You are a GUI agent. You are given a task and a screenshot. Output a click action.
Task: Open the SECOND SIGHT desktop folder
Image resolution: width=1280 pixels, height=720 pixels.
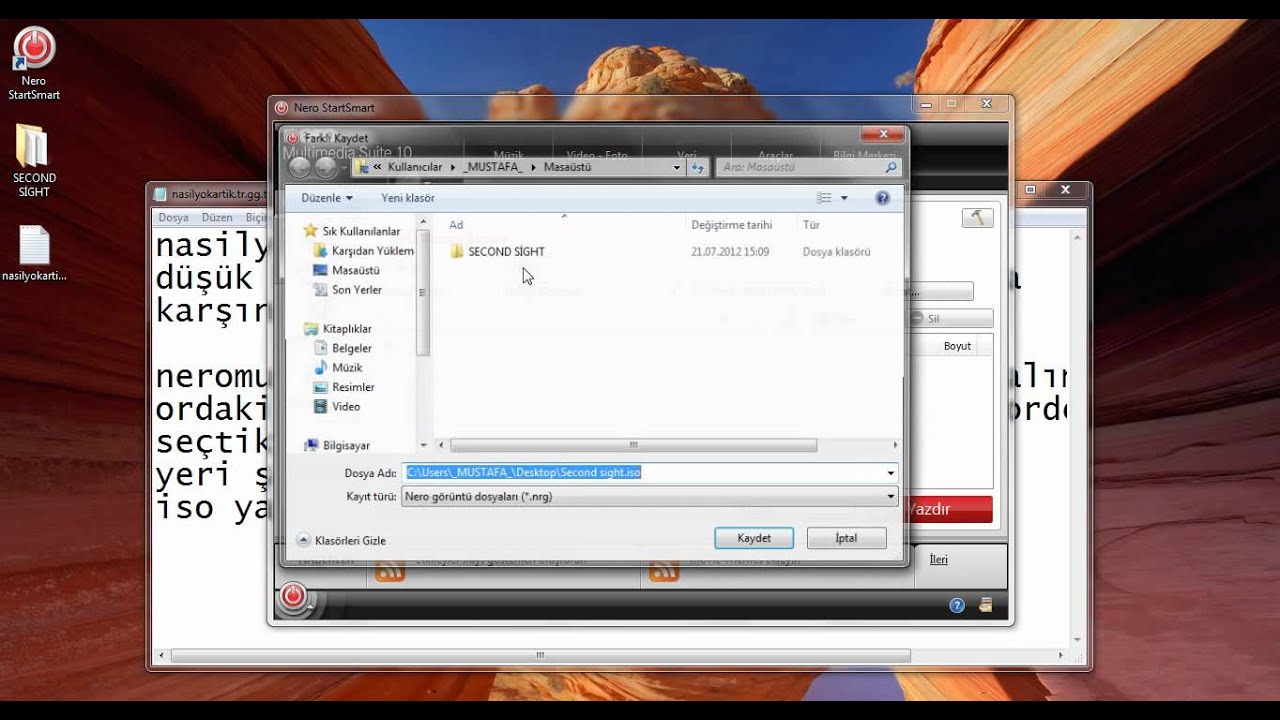(34, 161)
